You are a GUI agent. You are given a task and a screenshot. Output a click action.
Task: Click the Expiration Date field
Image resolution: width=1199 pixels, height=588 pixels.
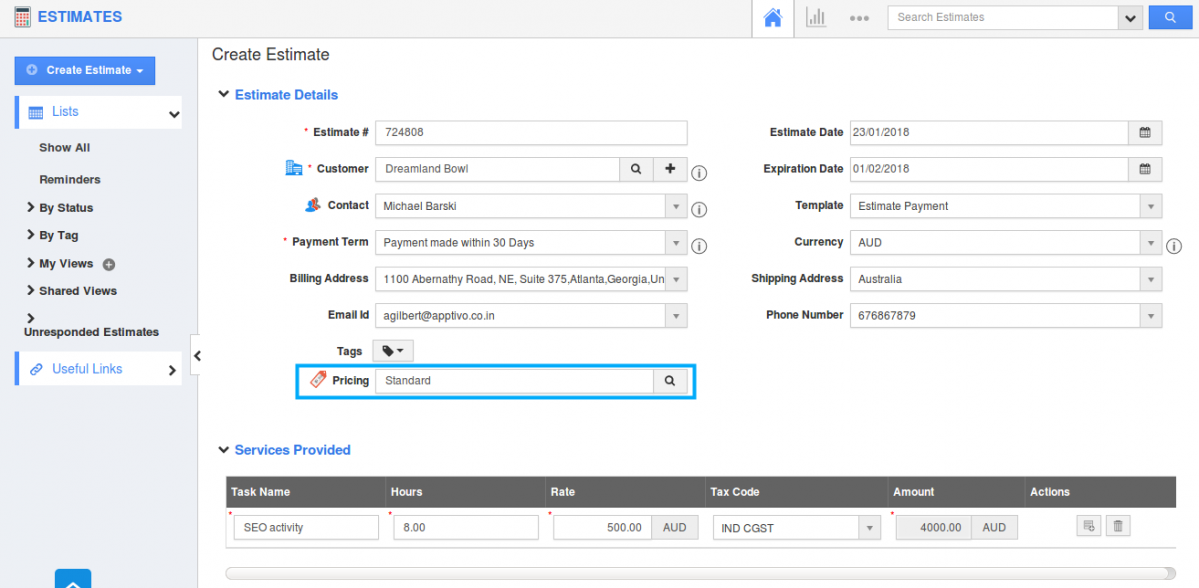989,169
